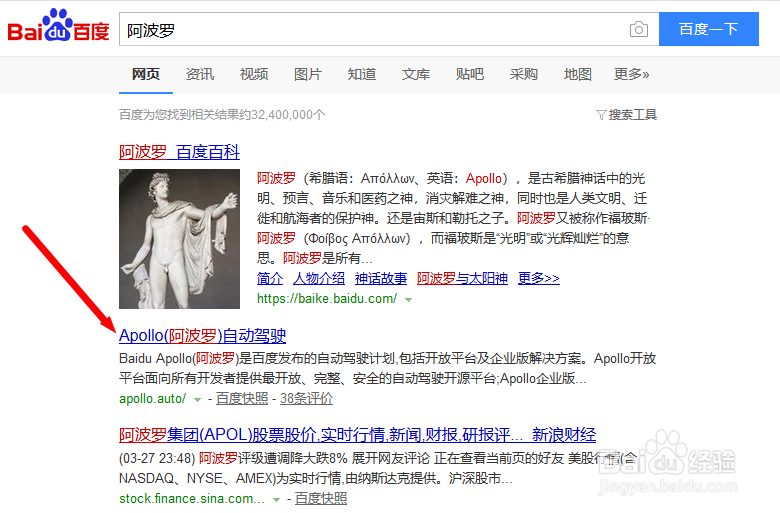The height and width of the screenshot is (513, 780).
Task: Open the 简介 sublink
Action: 270,278
